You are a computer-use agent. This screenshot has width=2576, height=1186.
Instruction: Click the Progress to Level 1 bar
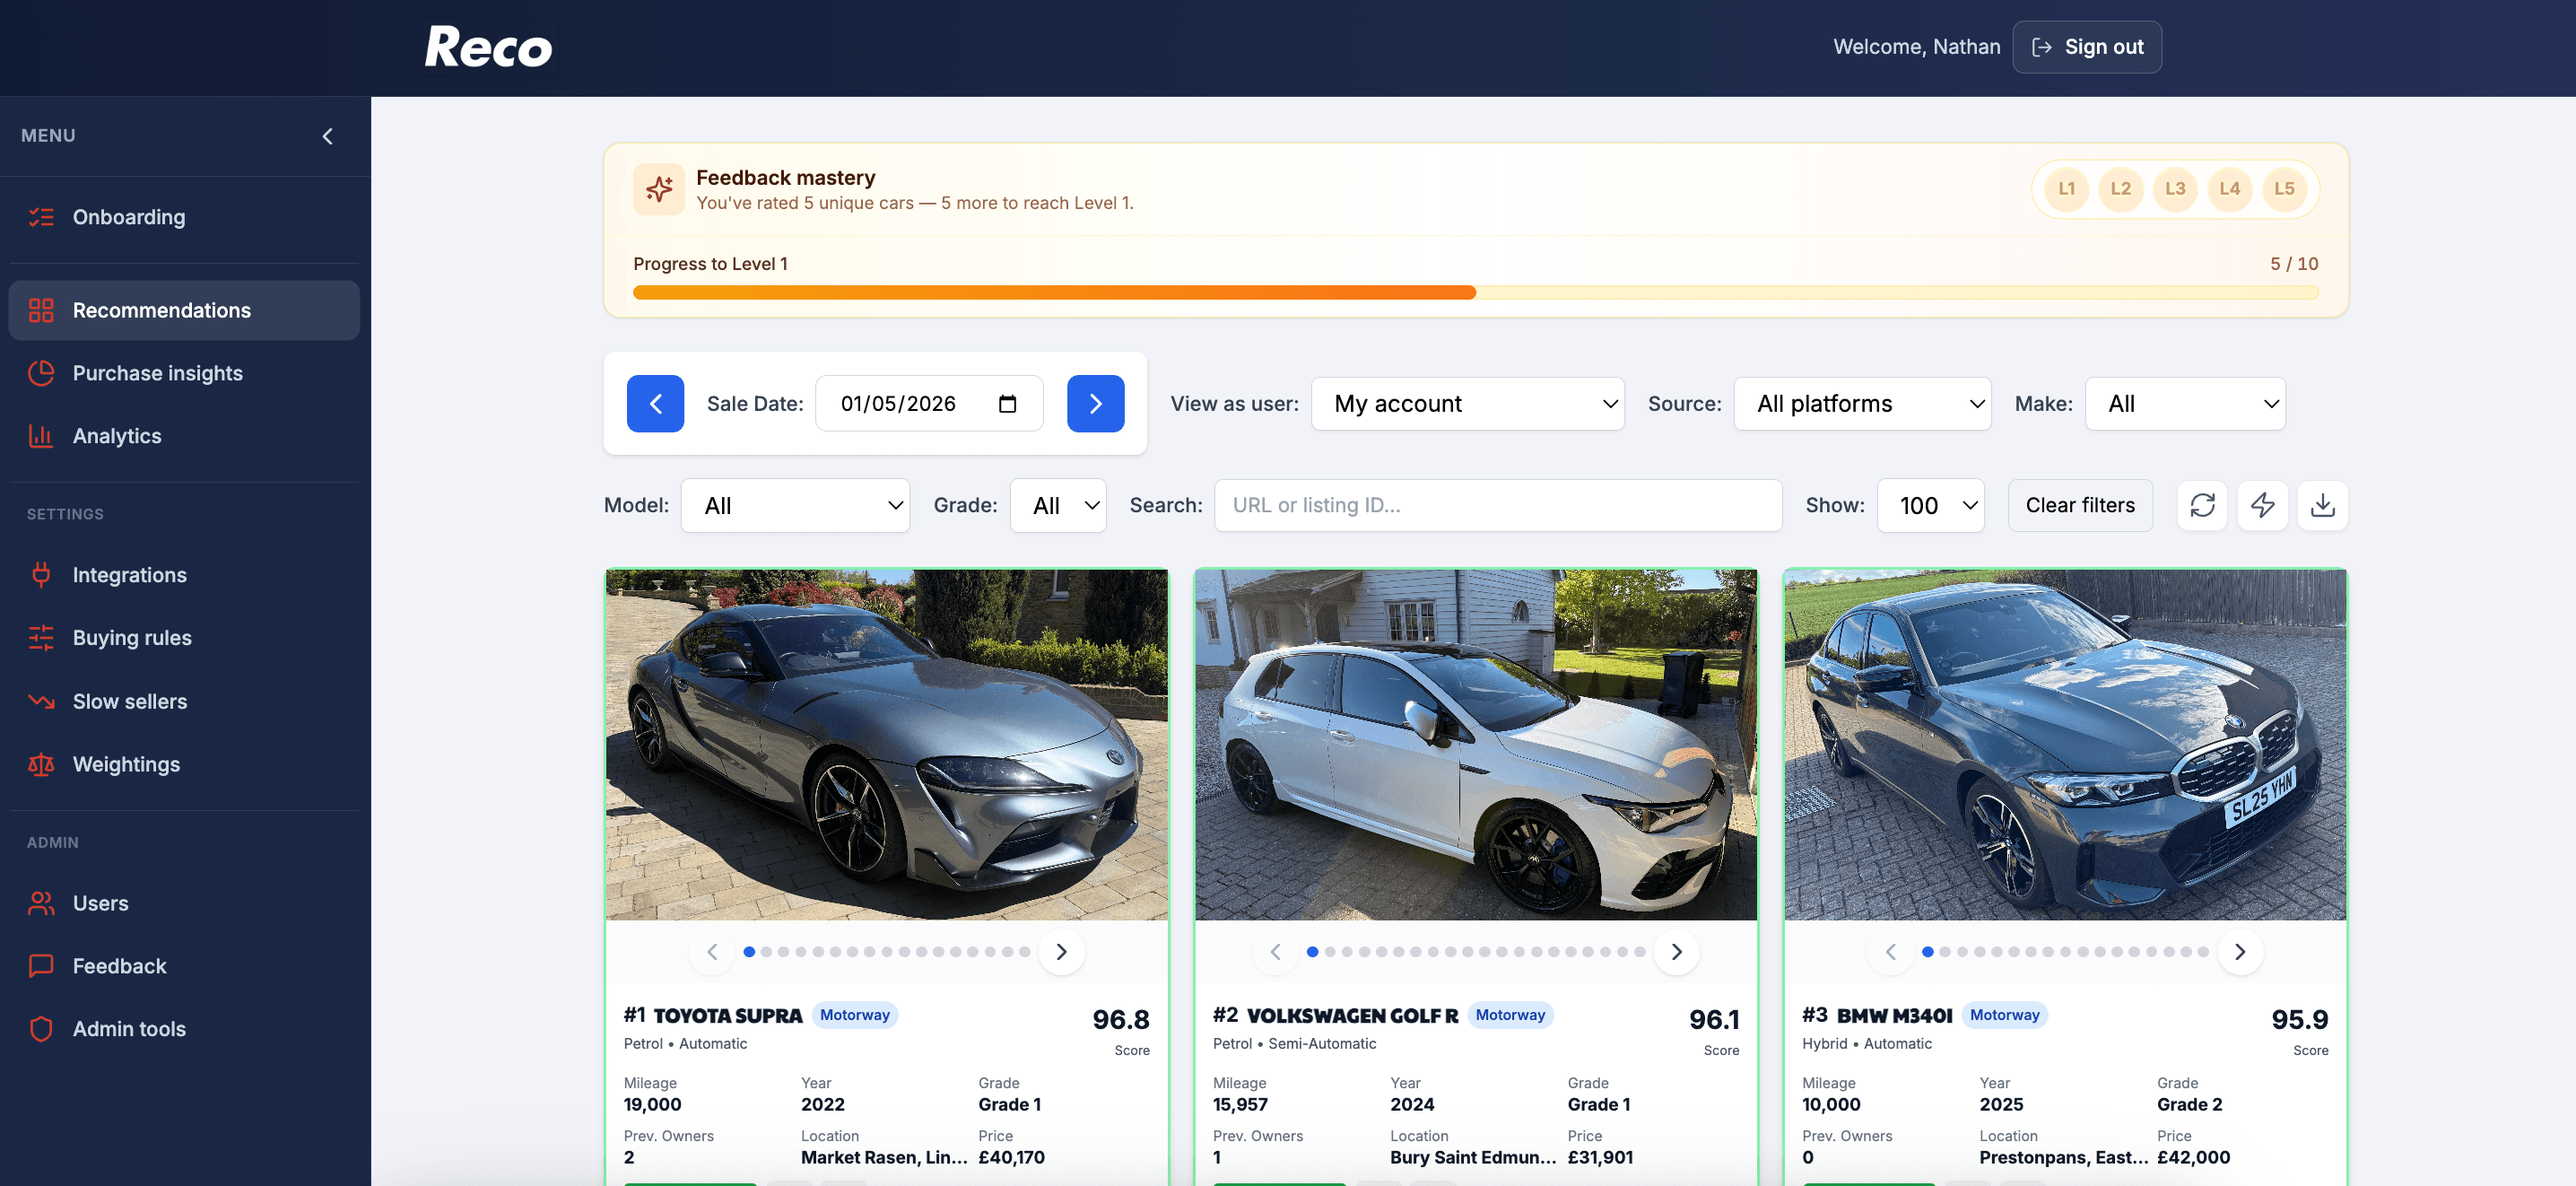click(1475, 293)
